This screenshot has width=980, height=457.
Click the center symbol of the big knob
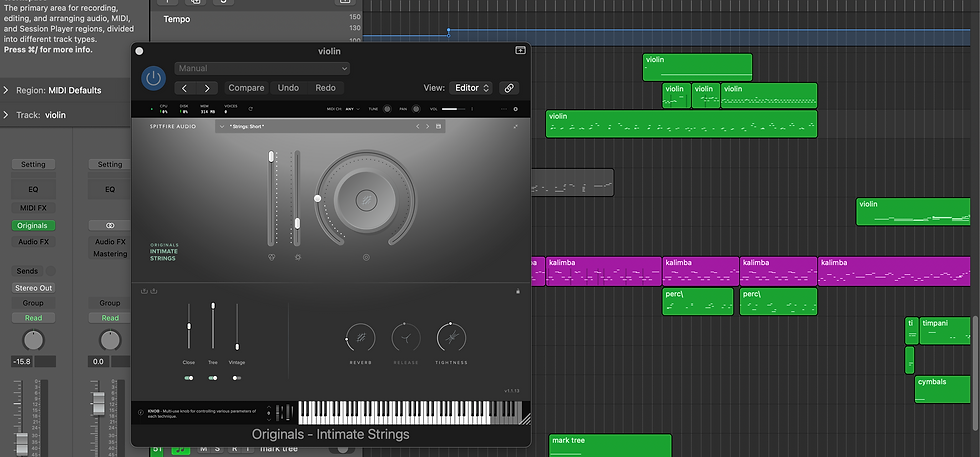tap(365, 200)
